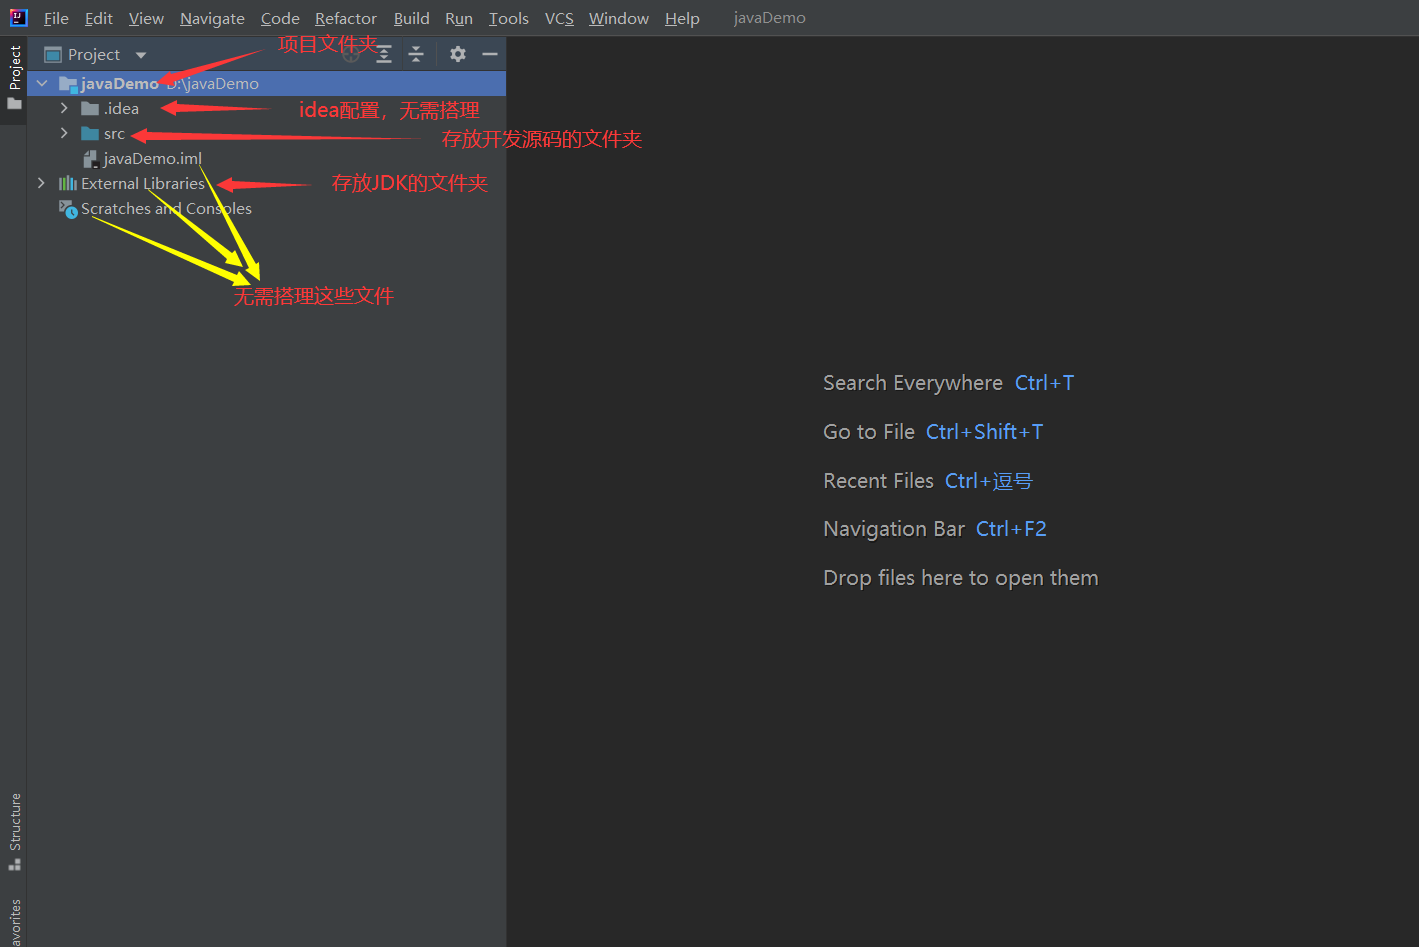The width and height of the screenshot is (1419, 947).
Task: Open the View menu
Action: click(146, 18)
